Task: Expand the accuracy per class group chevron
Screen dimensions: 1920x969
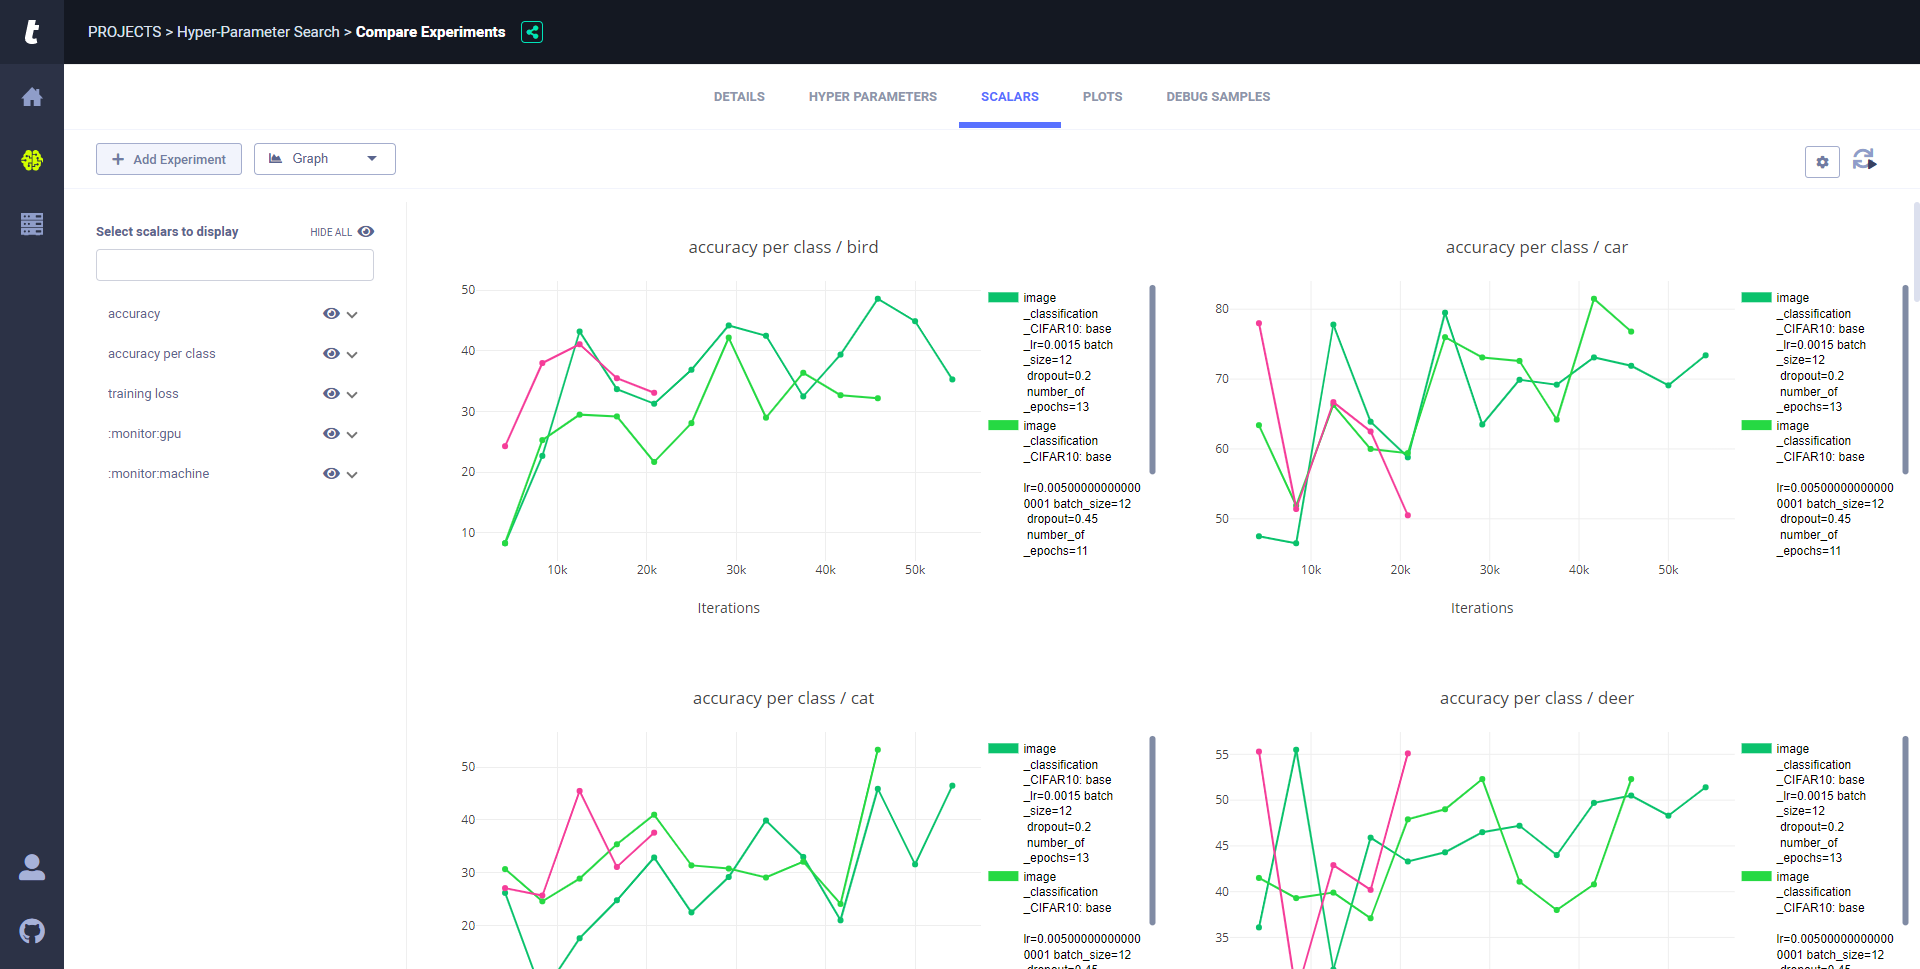Action: coord(352,355)
